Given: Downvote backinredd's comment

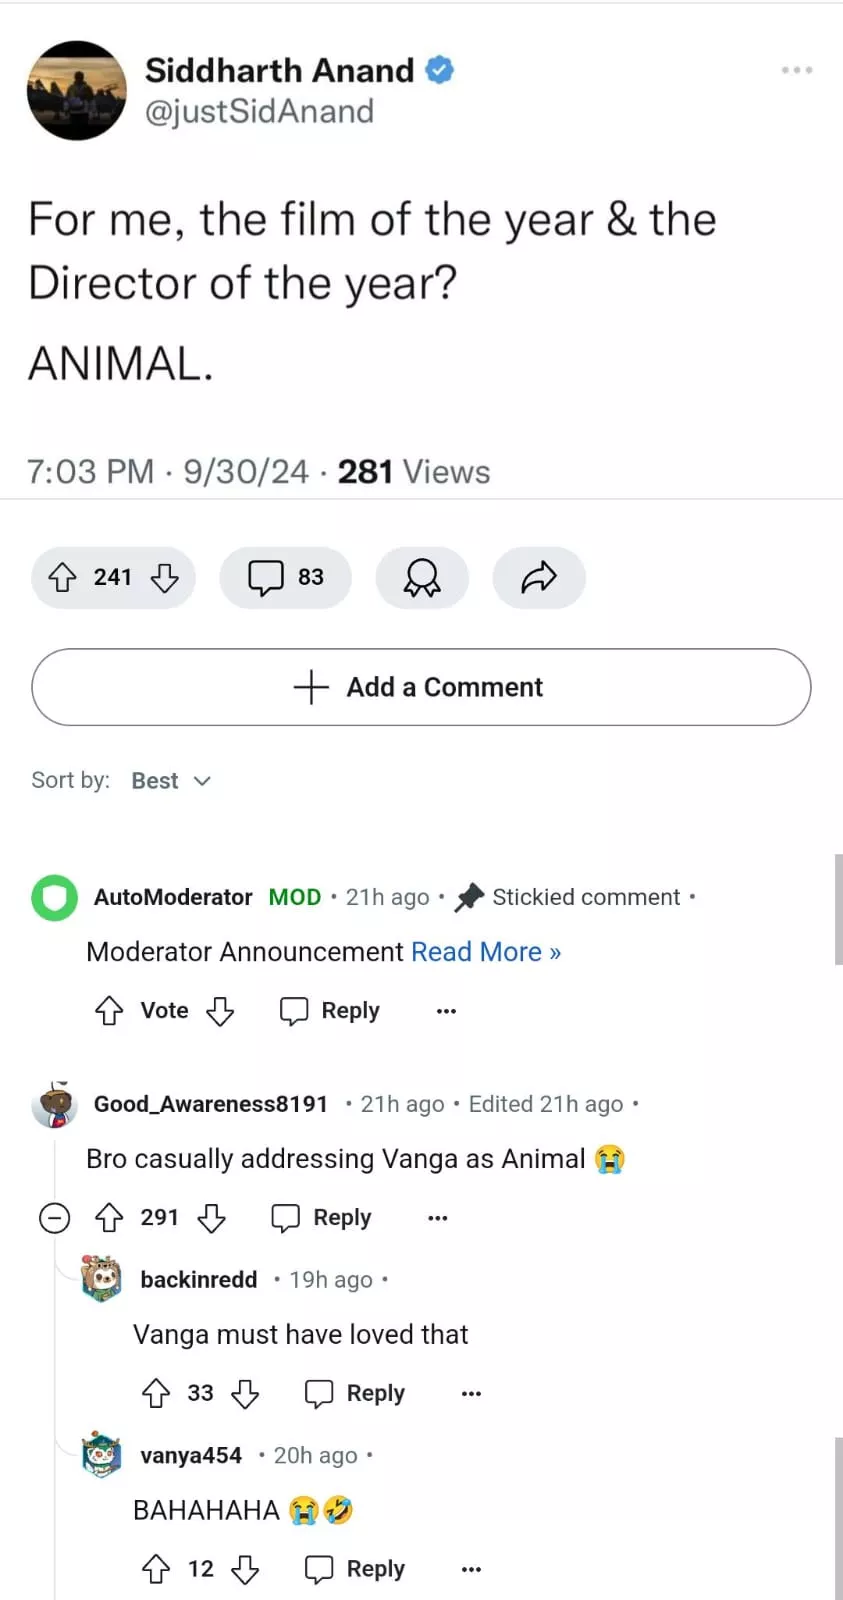Looking at the screenshot, I should point(245,1393).
